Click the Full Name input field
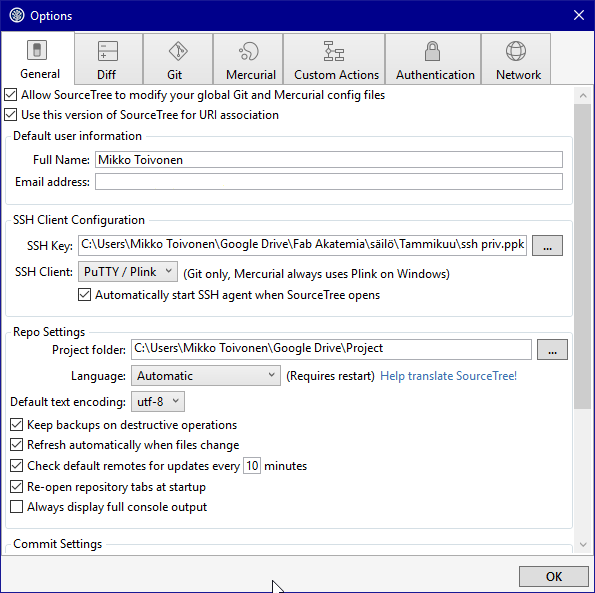 click(x=329, y=160)
